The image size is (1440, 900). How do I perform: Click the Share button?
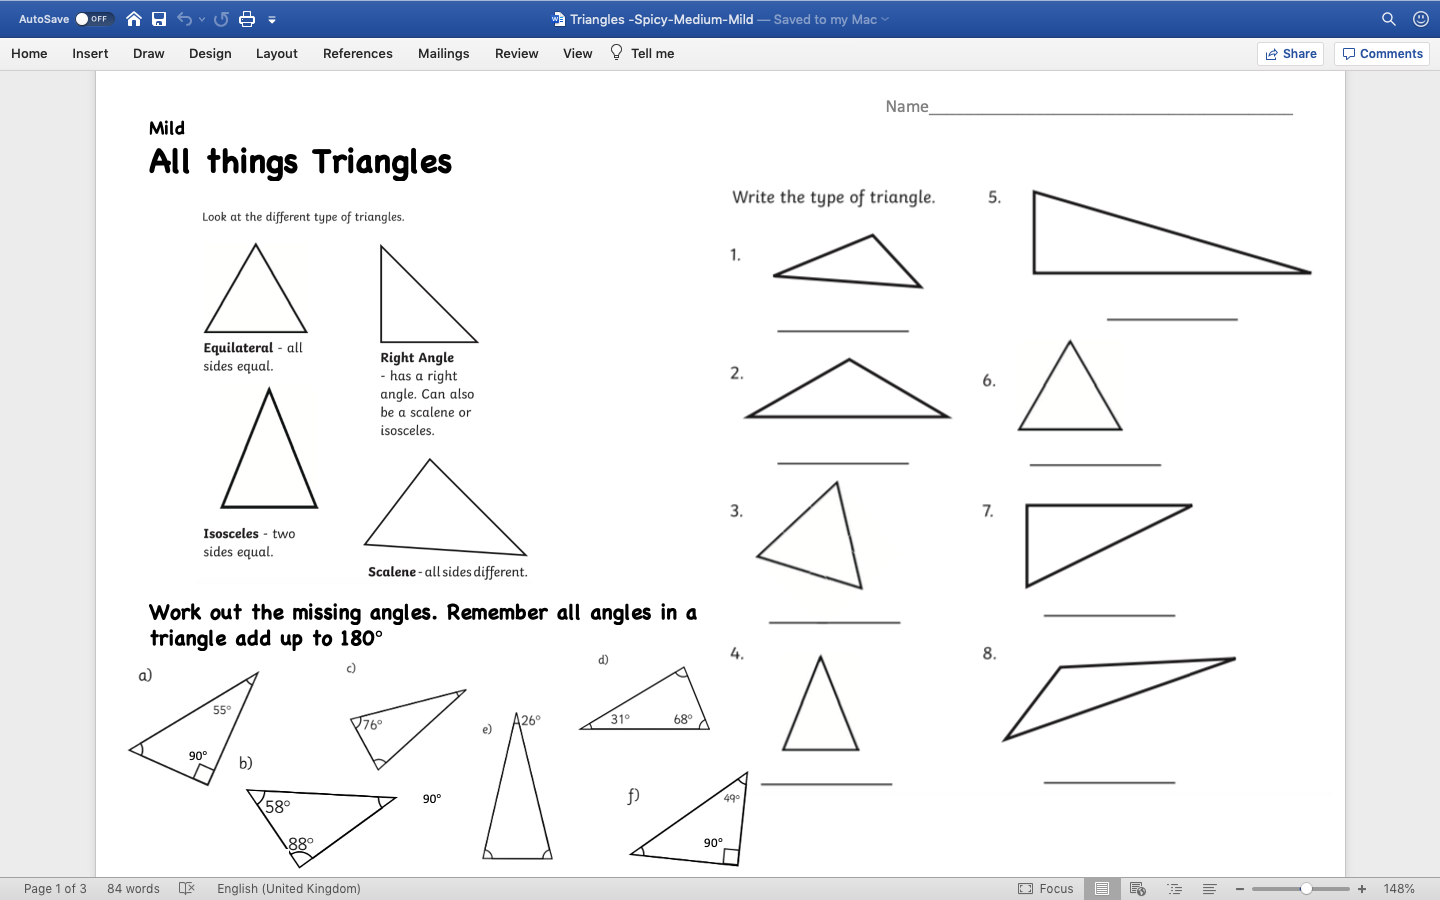click(x=1290, y=54)
